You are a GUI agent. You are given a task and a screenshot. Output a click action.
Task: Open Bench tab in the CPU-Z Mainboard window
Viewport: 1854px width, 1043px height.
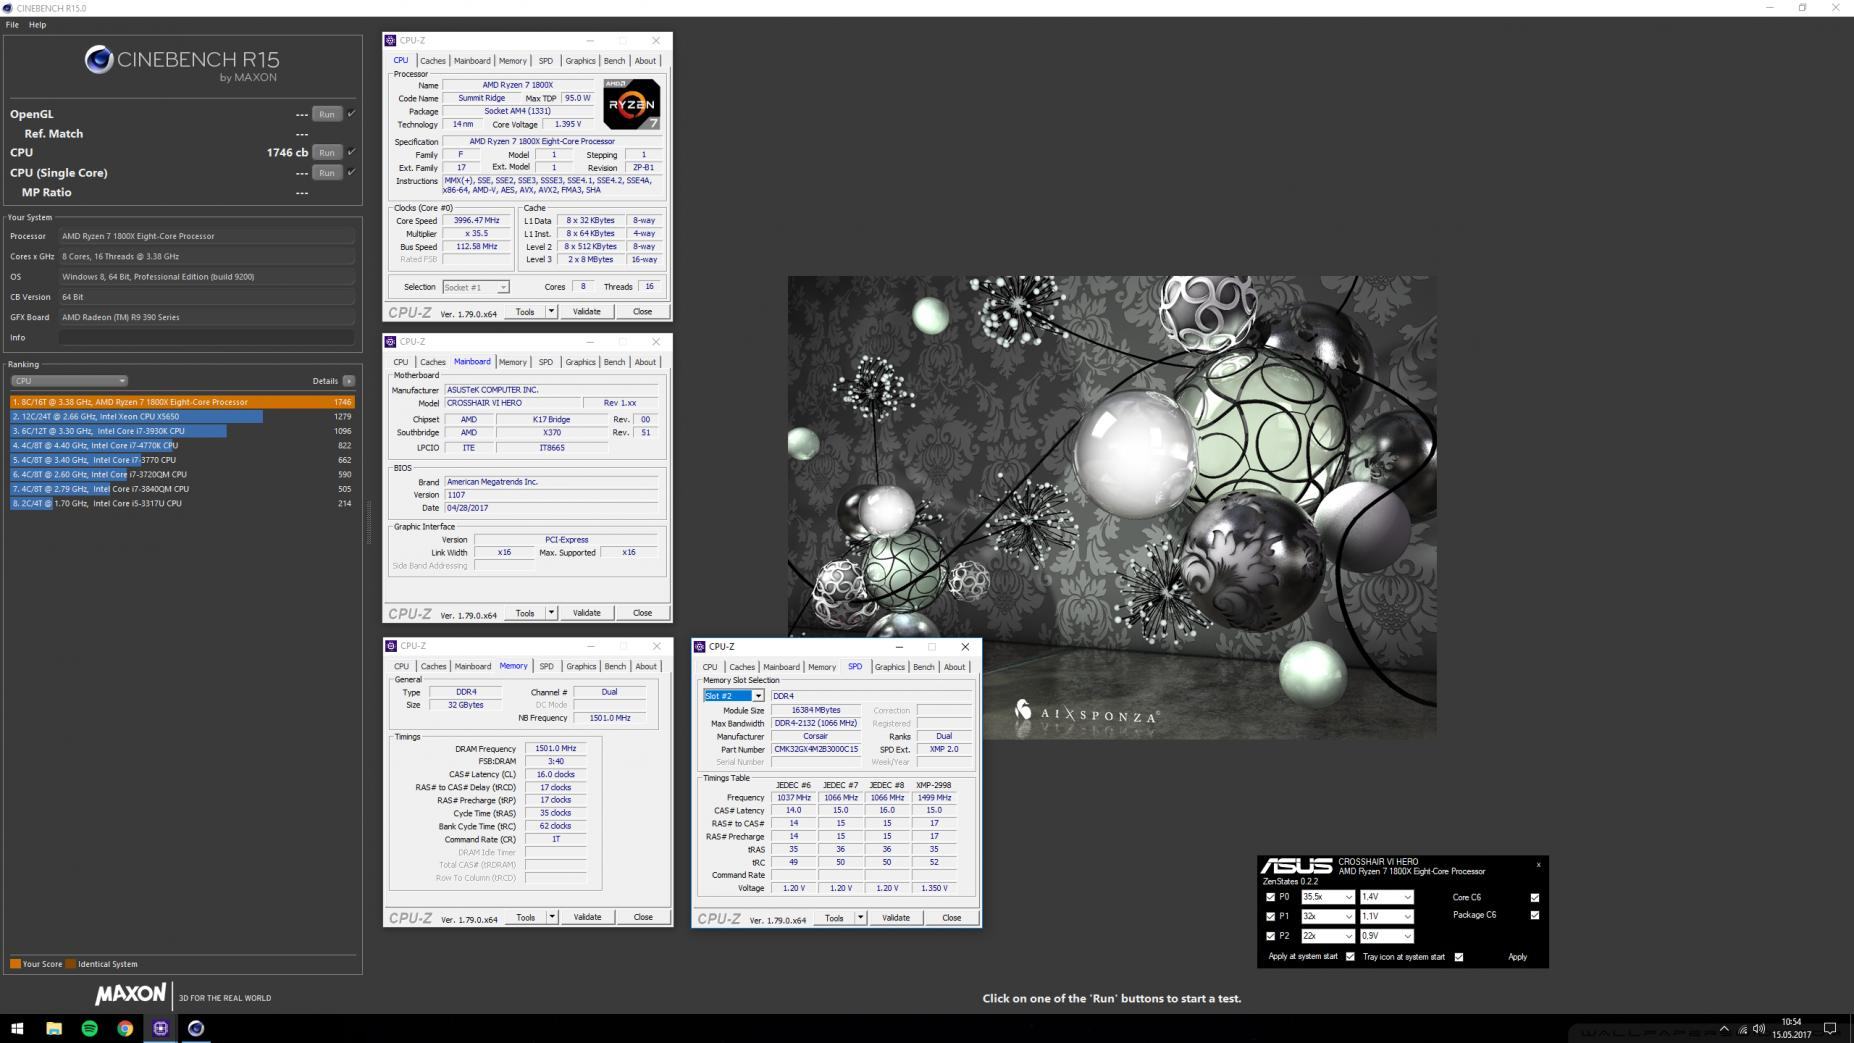[614, 362]
